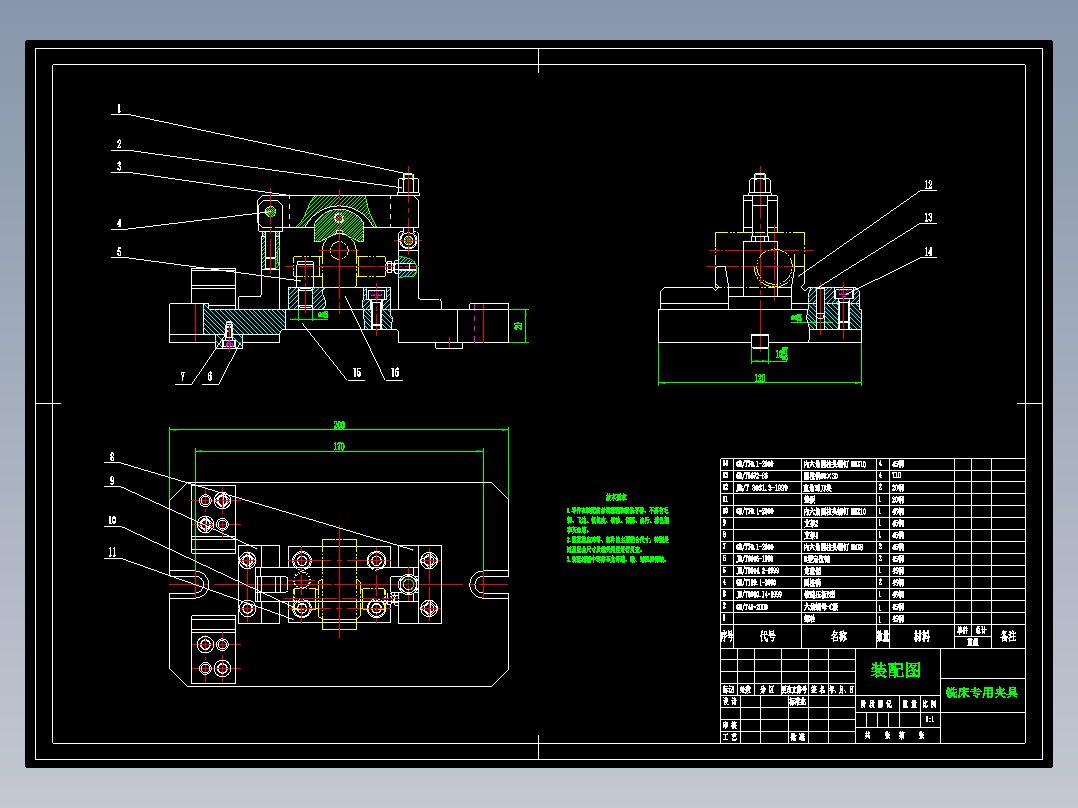Click part callout number 12
Image resolution: width=1078 pixels, height=808 pixels.
coord(928,185)
